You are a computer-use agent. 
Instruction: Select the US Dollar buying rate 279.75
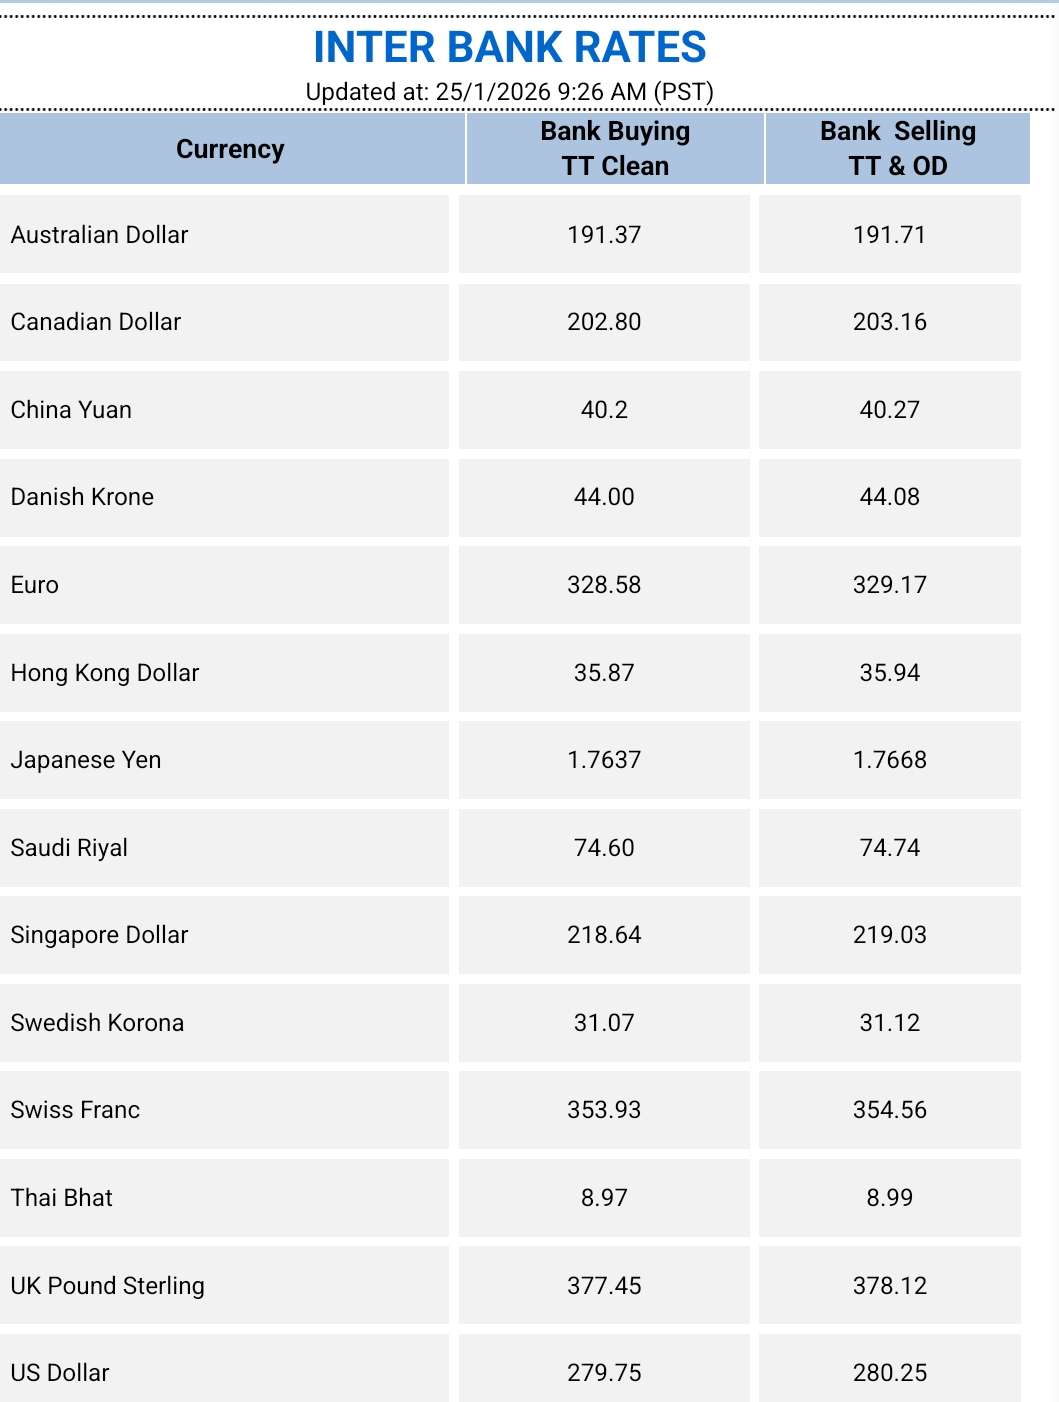(x=604, y=1373)
